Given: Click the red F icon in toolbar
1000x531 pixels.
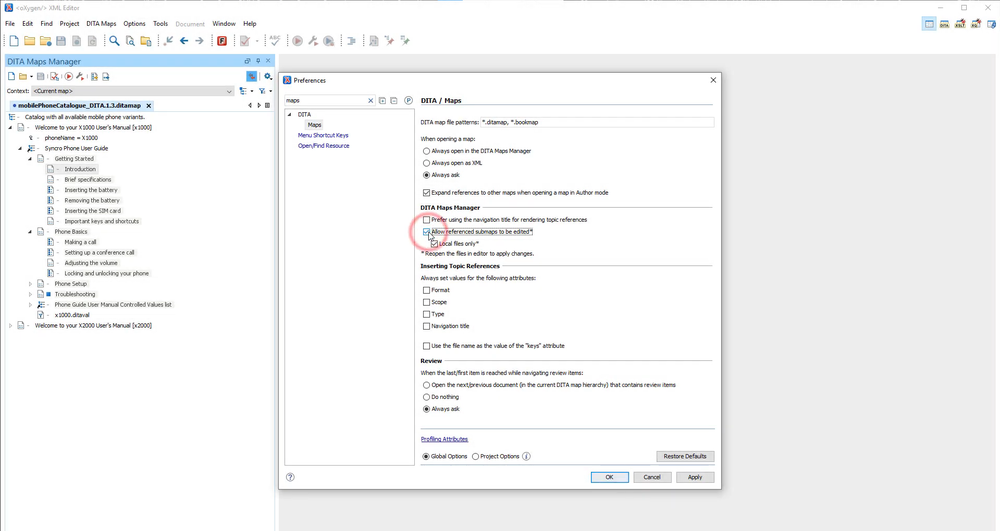Looking at the screenshot, I should pos(222,41).
